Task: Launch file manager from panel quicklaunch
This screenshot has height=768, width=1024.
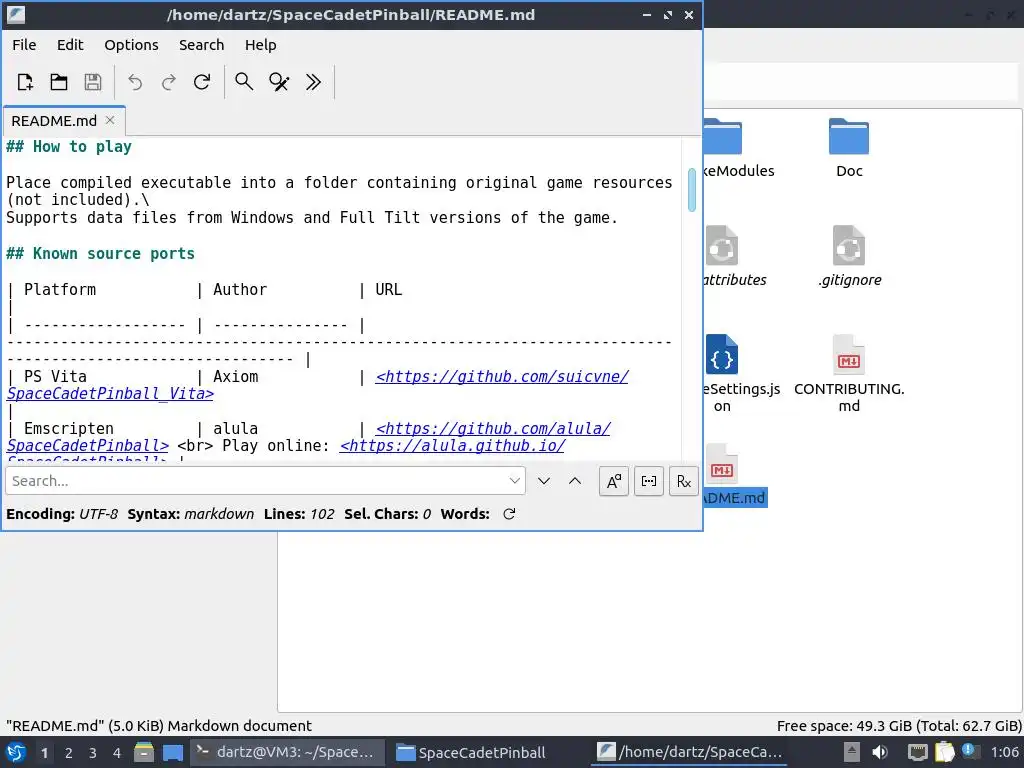Action: click(x=144, y=752)
